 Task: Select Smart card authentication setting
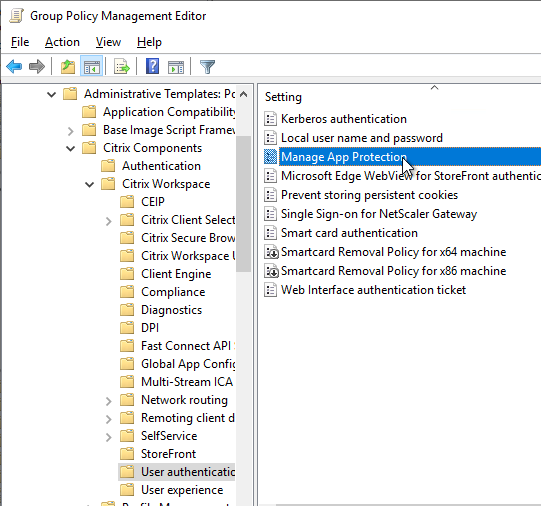(349, 233)
